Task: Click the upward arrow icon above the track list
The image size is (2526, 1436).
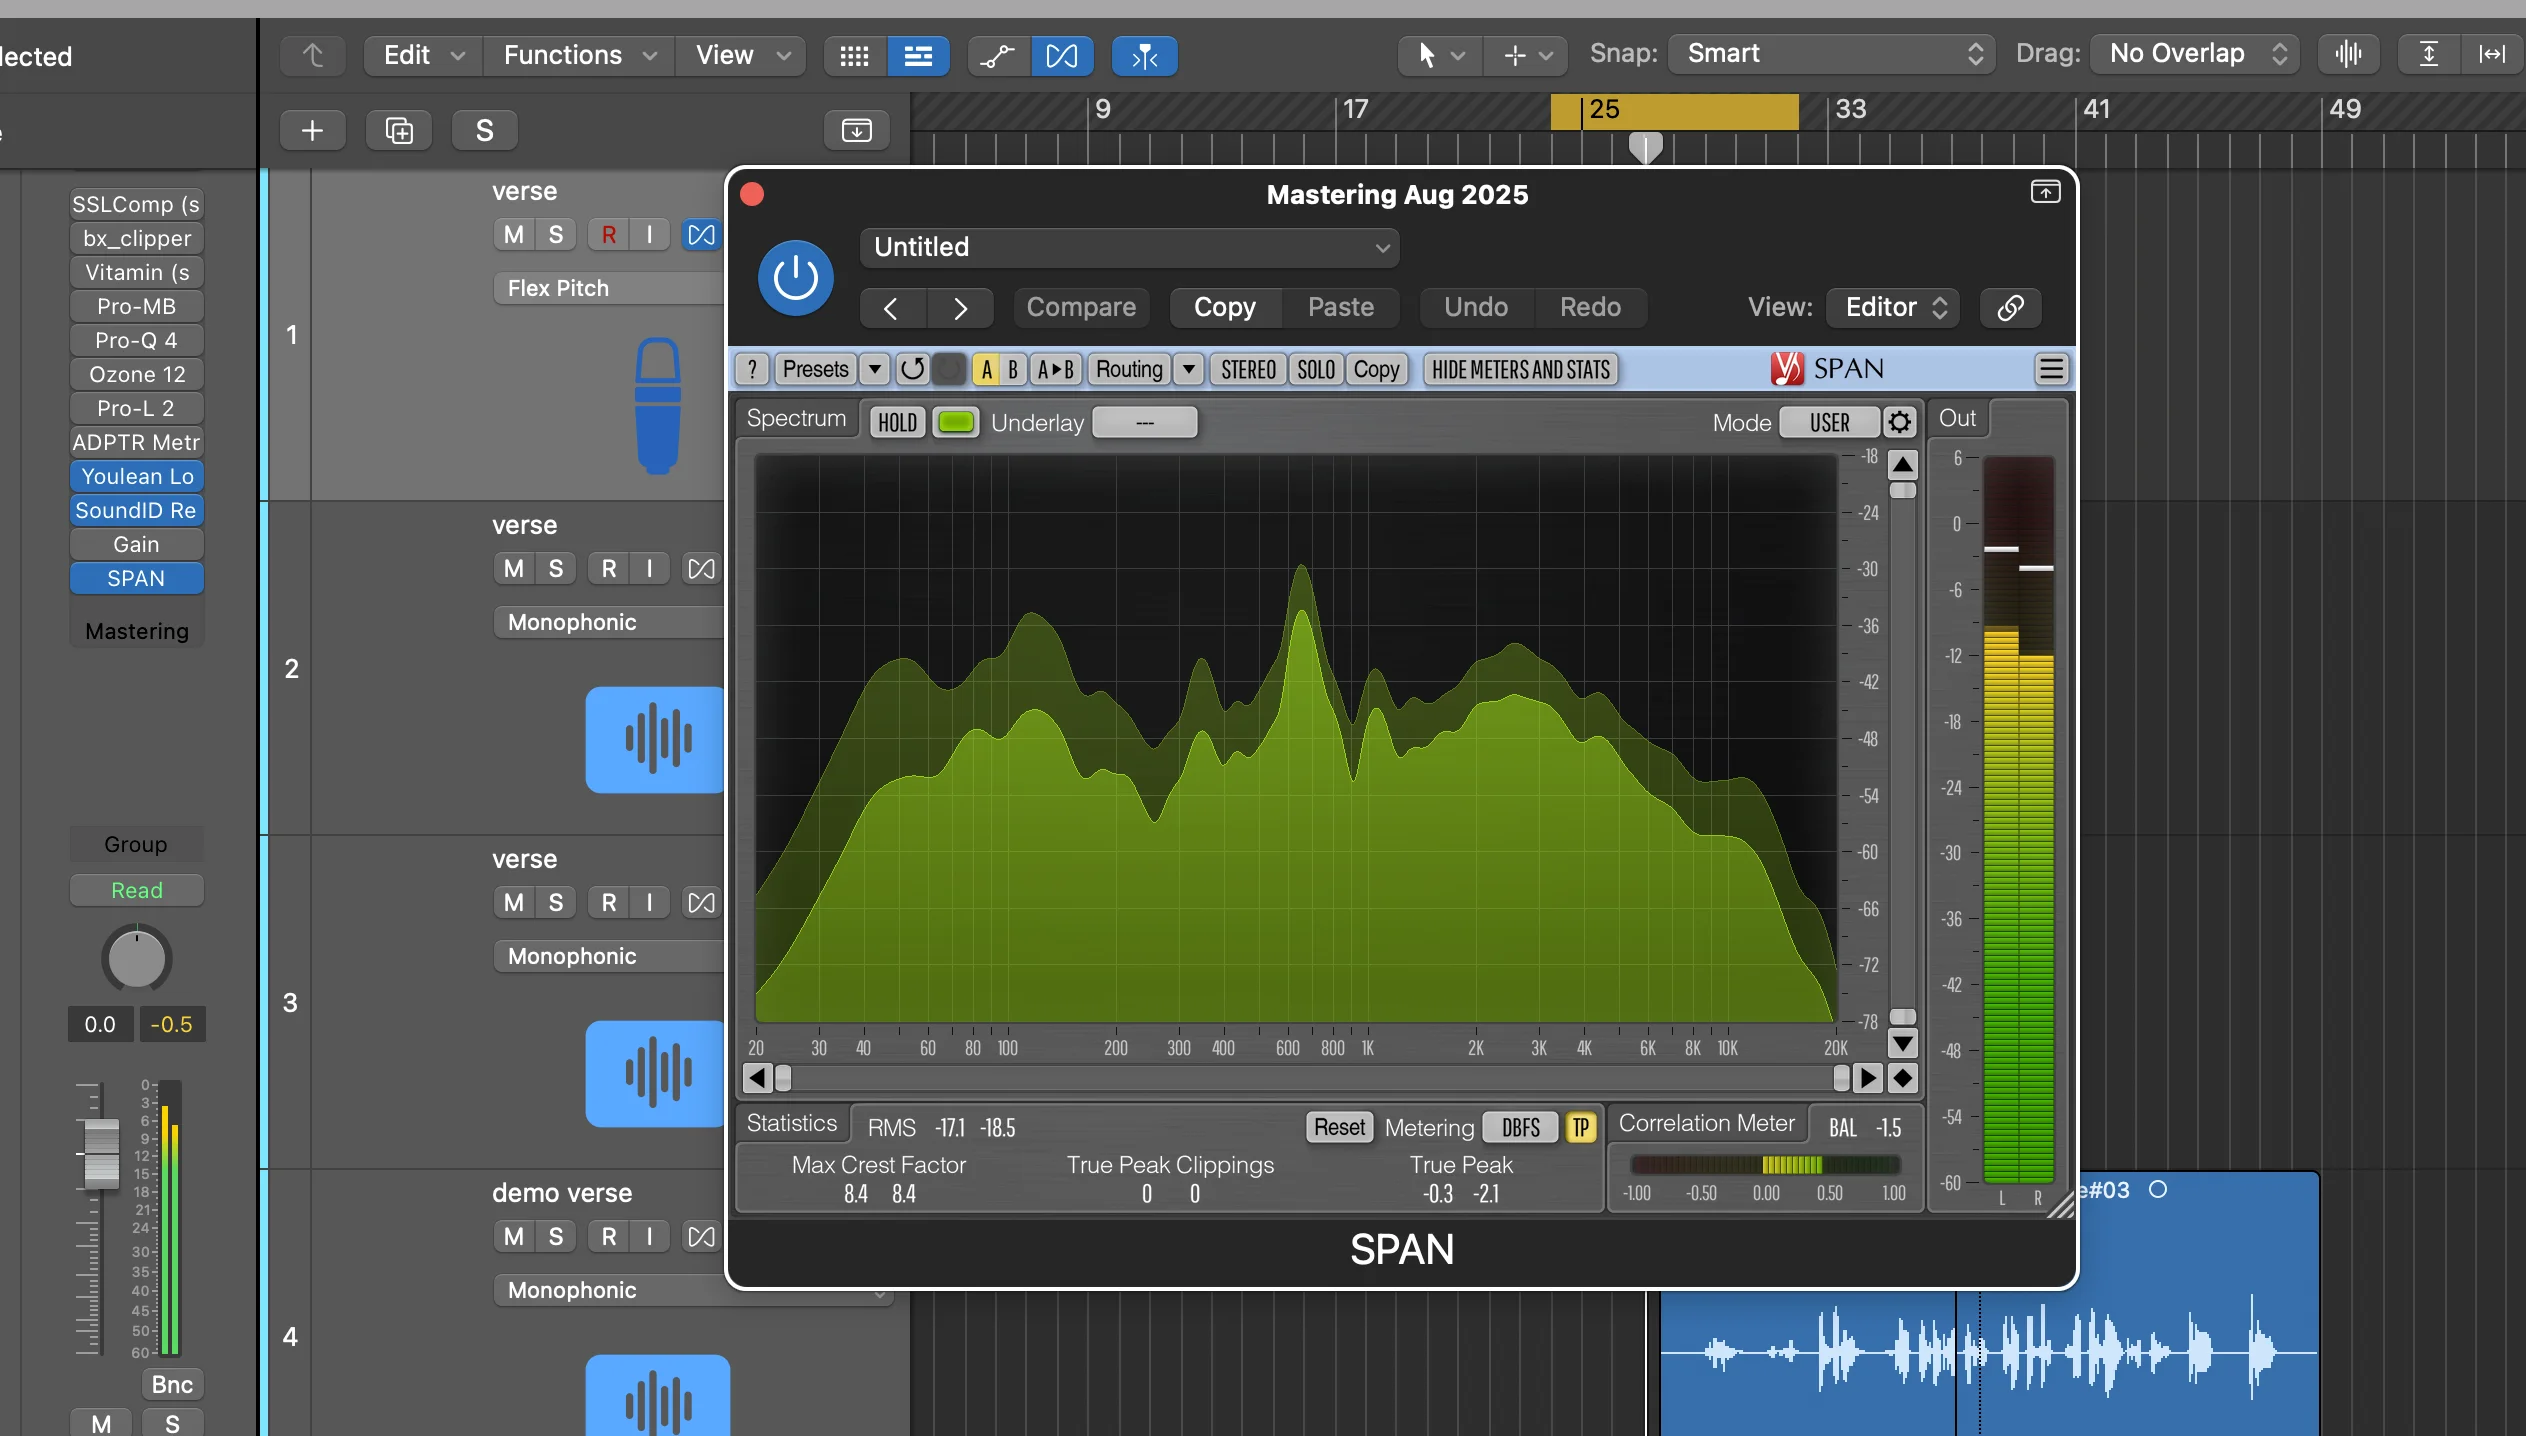Action: (x=313, y=55)
